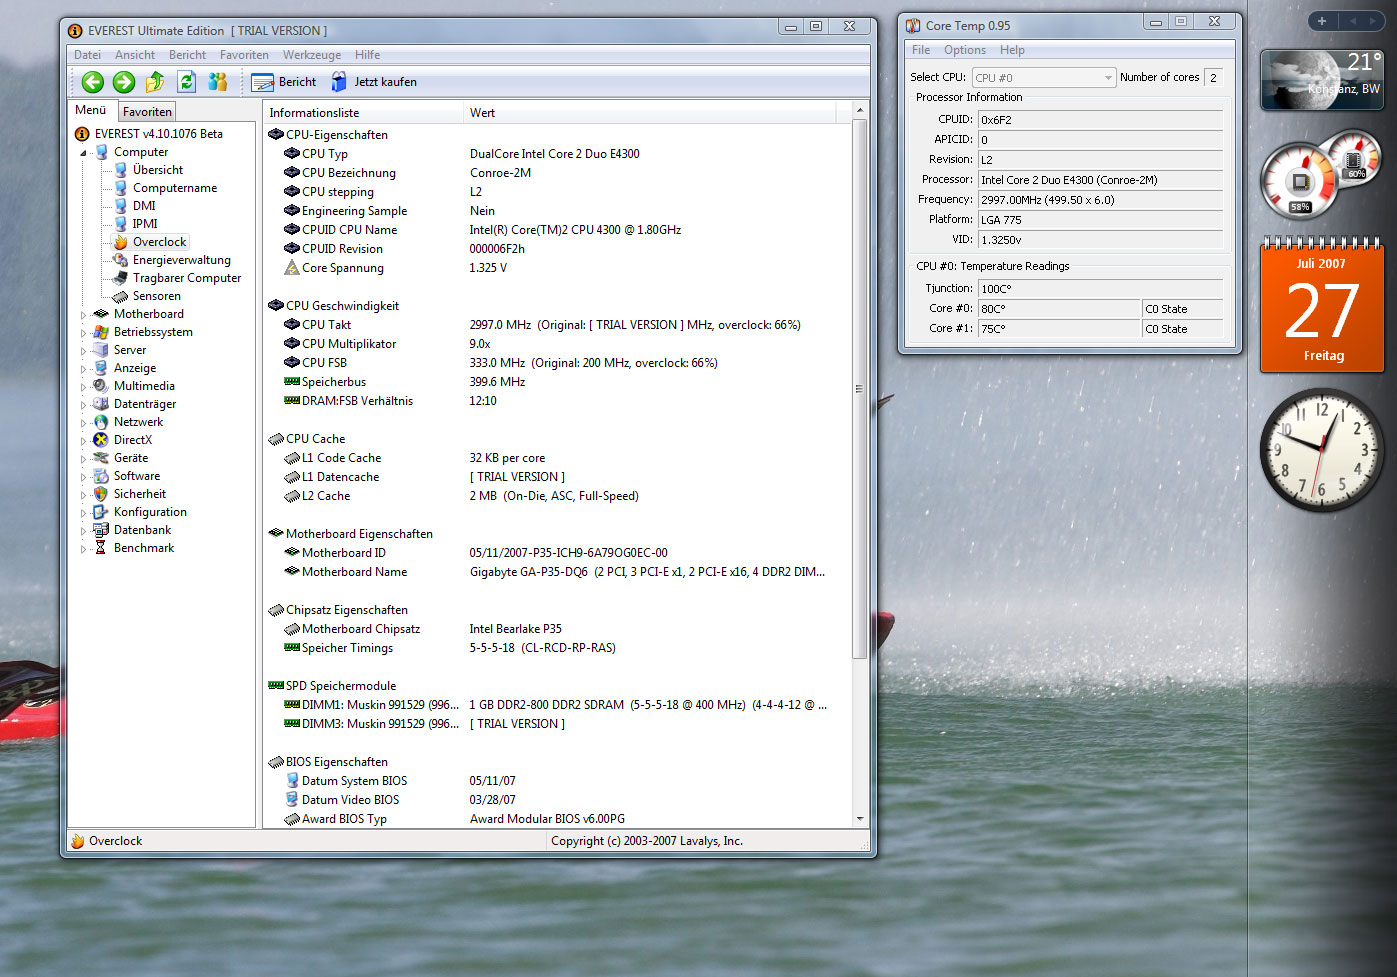
Task: Open the Werkzeuge menu
Action: click(312, 55)
